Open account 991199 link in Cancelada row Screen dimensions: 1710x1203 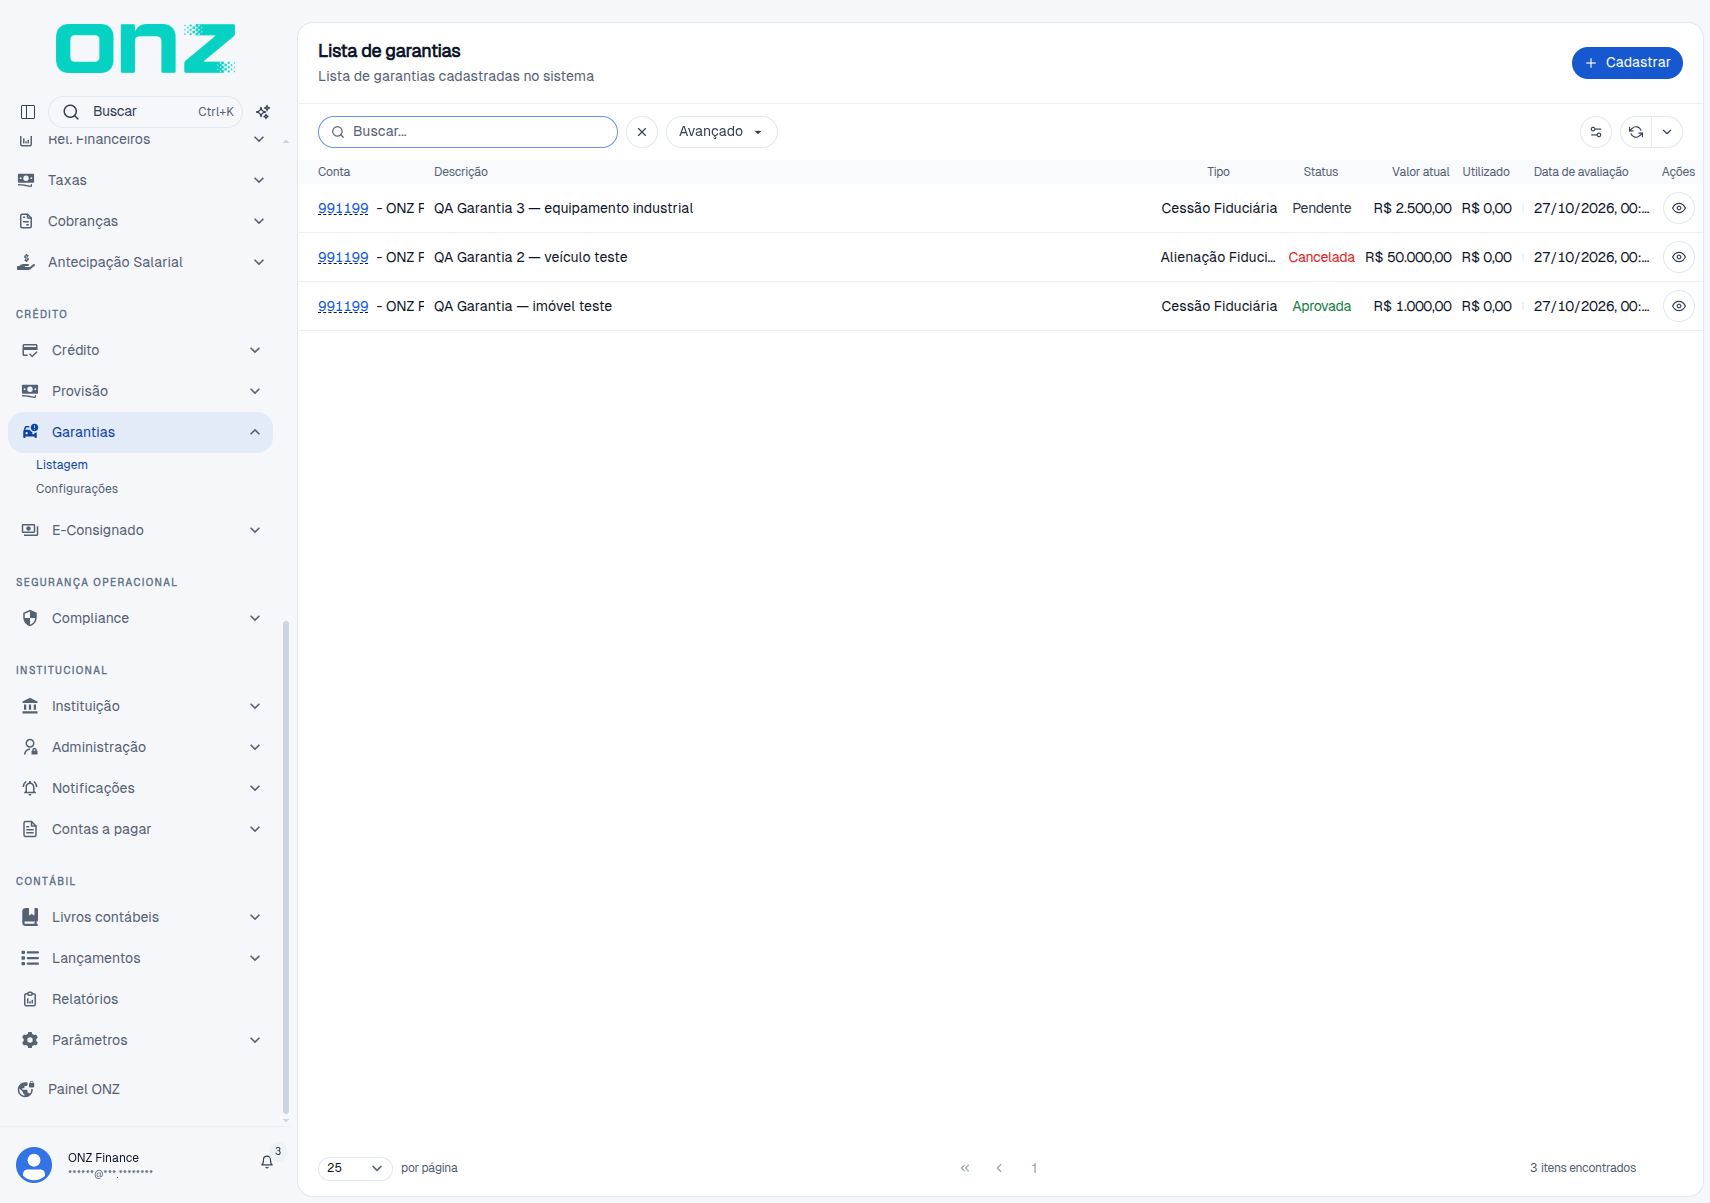point(343,257)
